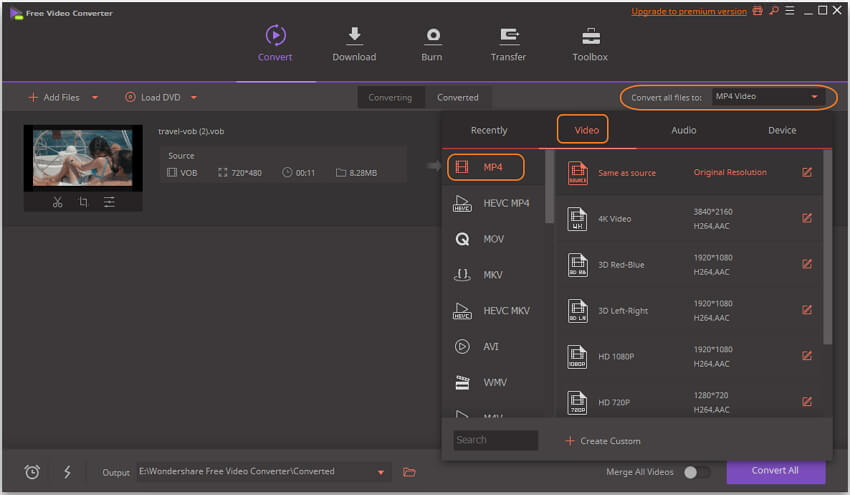Toggle the Merge All Videos switch
This screenshot has width=850, height=495.
[x=696, y=472]
